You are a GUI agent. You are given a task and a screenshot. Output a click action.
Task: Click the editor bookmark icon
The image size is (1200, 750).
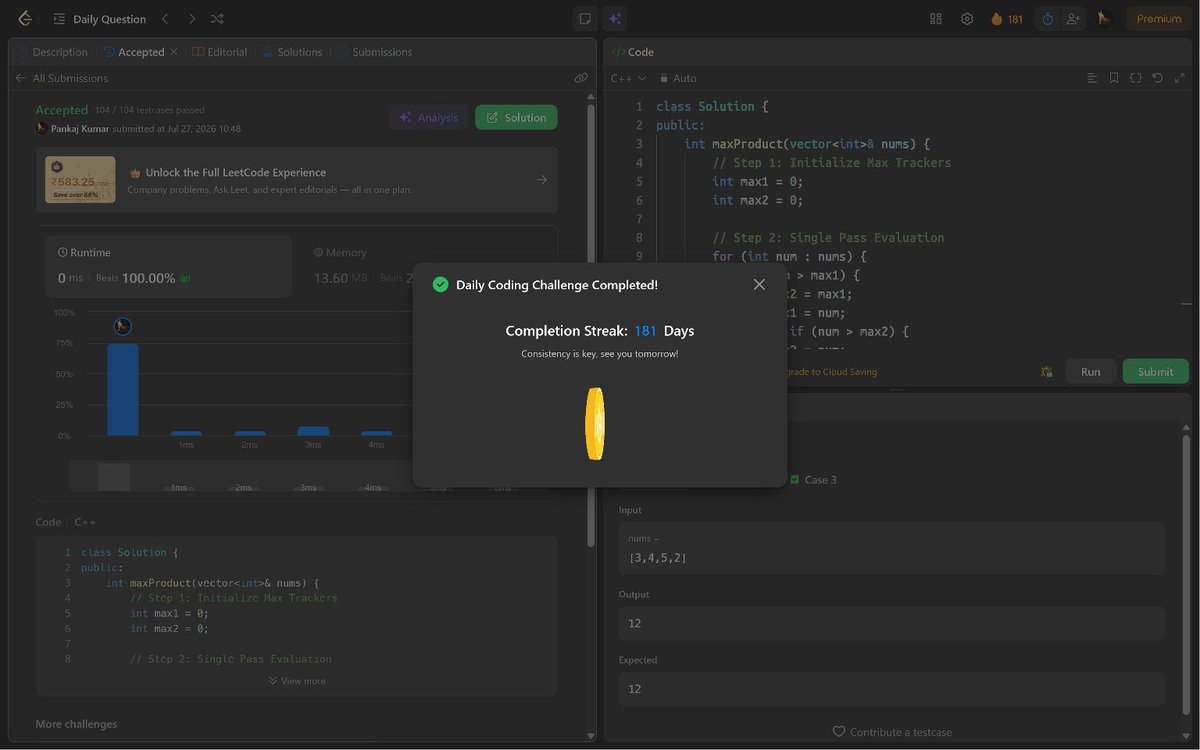(1114, 78)
